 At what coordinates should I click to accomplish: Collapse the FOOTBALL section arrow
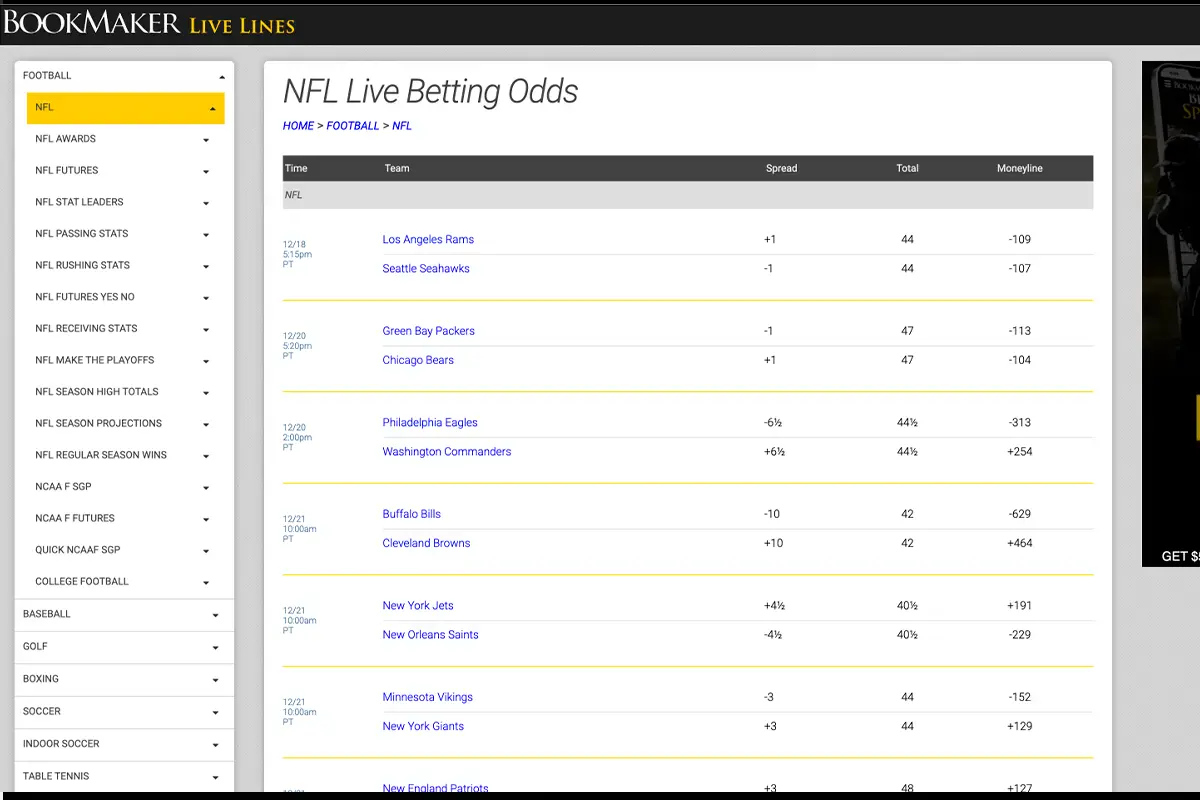click(x=222, y=75)
